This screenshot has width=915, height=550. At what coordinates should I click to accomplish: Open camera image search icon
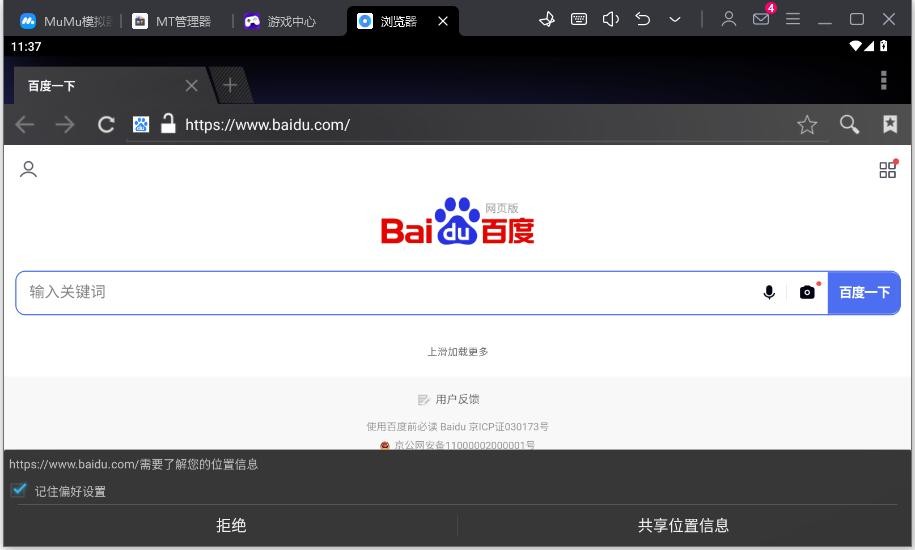pyautogui.click(x=808, y=292)
